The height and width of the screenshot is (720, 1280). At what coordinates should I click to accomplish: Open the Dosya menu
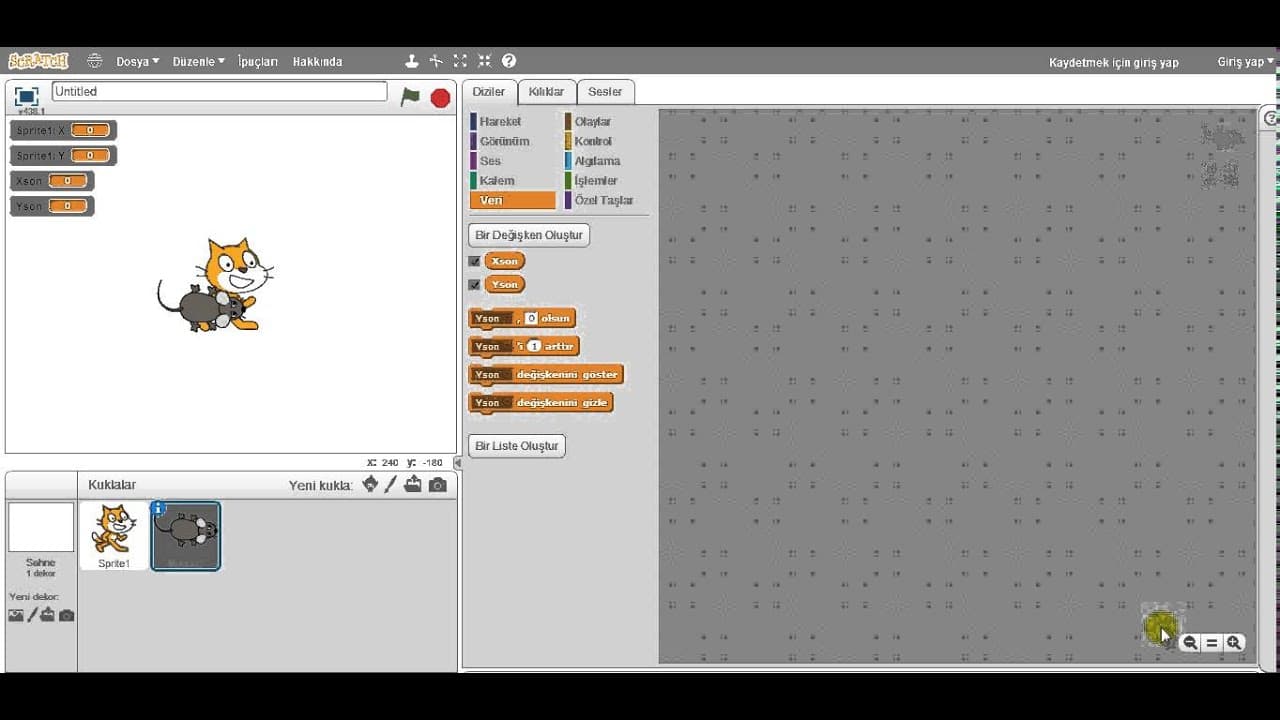pos(137,61)
